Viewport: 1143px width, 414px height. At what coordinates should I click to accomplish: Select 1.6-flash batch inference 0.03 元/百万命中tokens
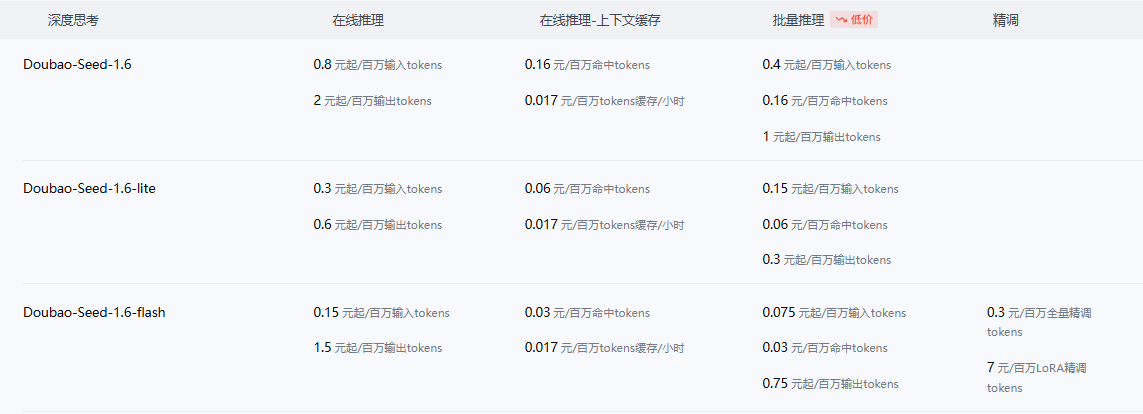click(x=825, y=348)
